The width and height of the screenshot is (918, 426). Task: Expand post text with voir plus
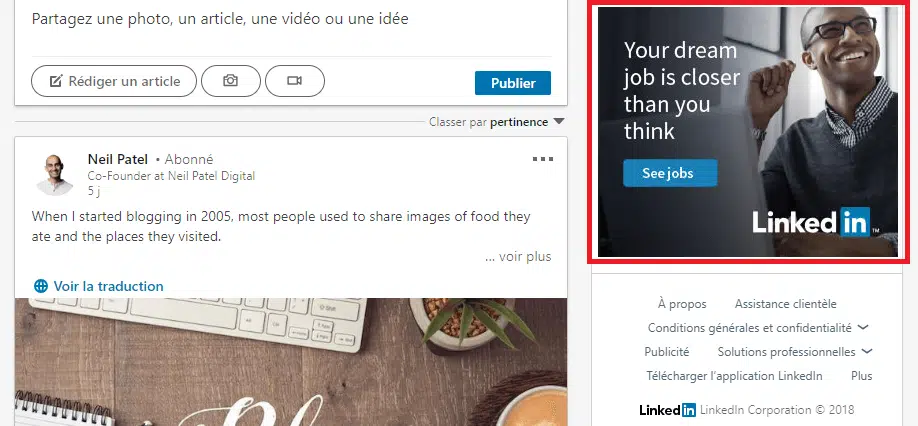(x=519, y=256)
